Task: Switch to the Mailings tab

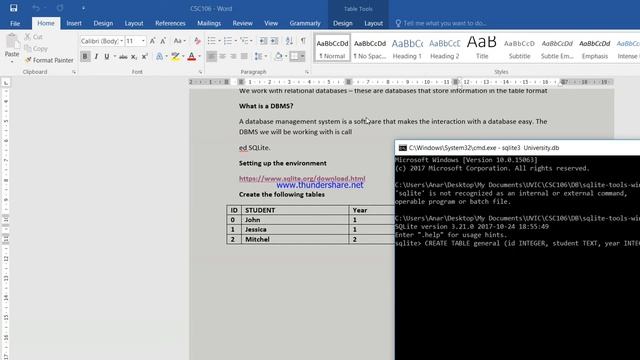Action: [x=209, y=23]
